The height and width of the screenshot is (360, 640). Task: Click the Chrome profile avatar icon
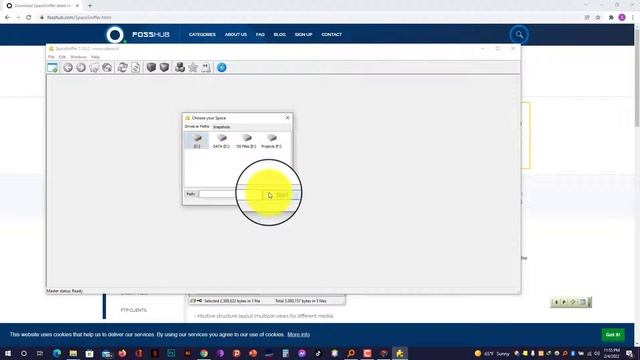(x=622, y=18)
